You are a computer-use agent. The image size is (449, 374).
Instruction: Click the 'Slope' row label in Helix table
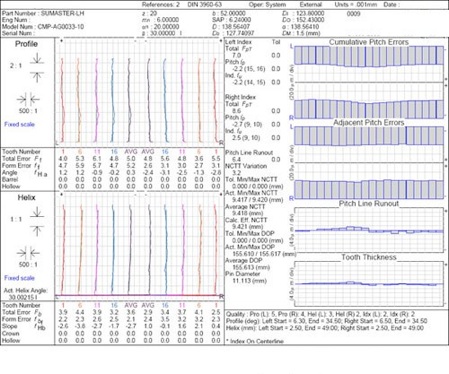click(x=10, y=326)
